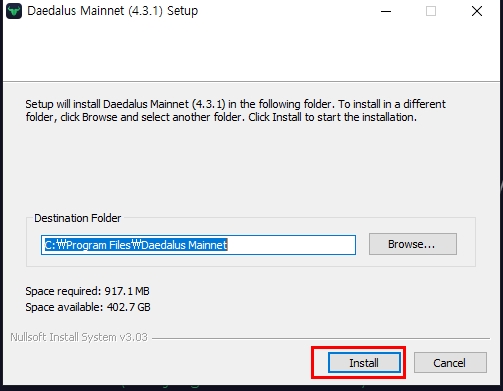
Task: Open the Browse... folder picker
Action: [x=413, y=244]
